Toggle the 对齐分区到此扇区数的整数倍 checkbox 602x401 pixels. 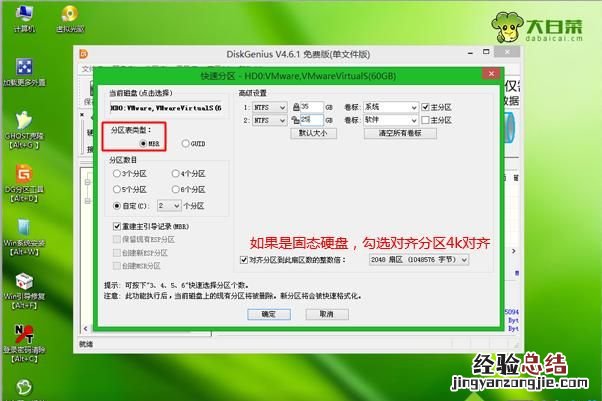coord(293,260)
